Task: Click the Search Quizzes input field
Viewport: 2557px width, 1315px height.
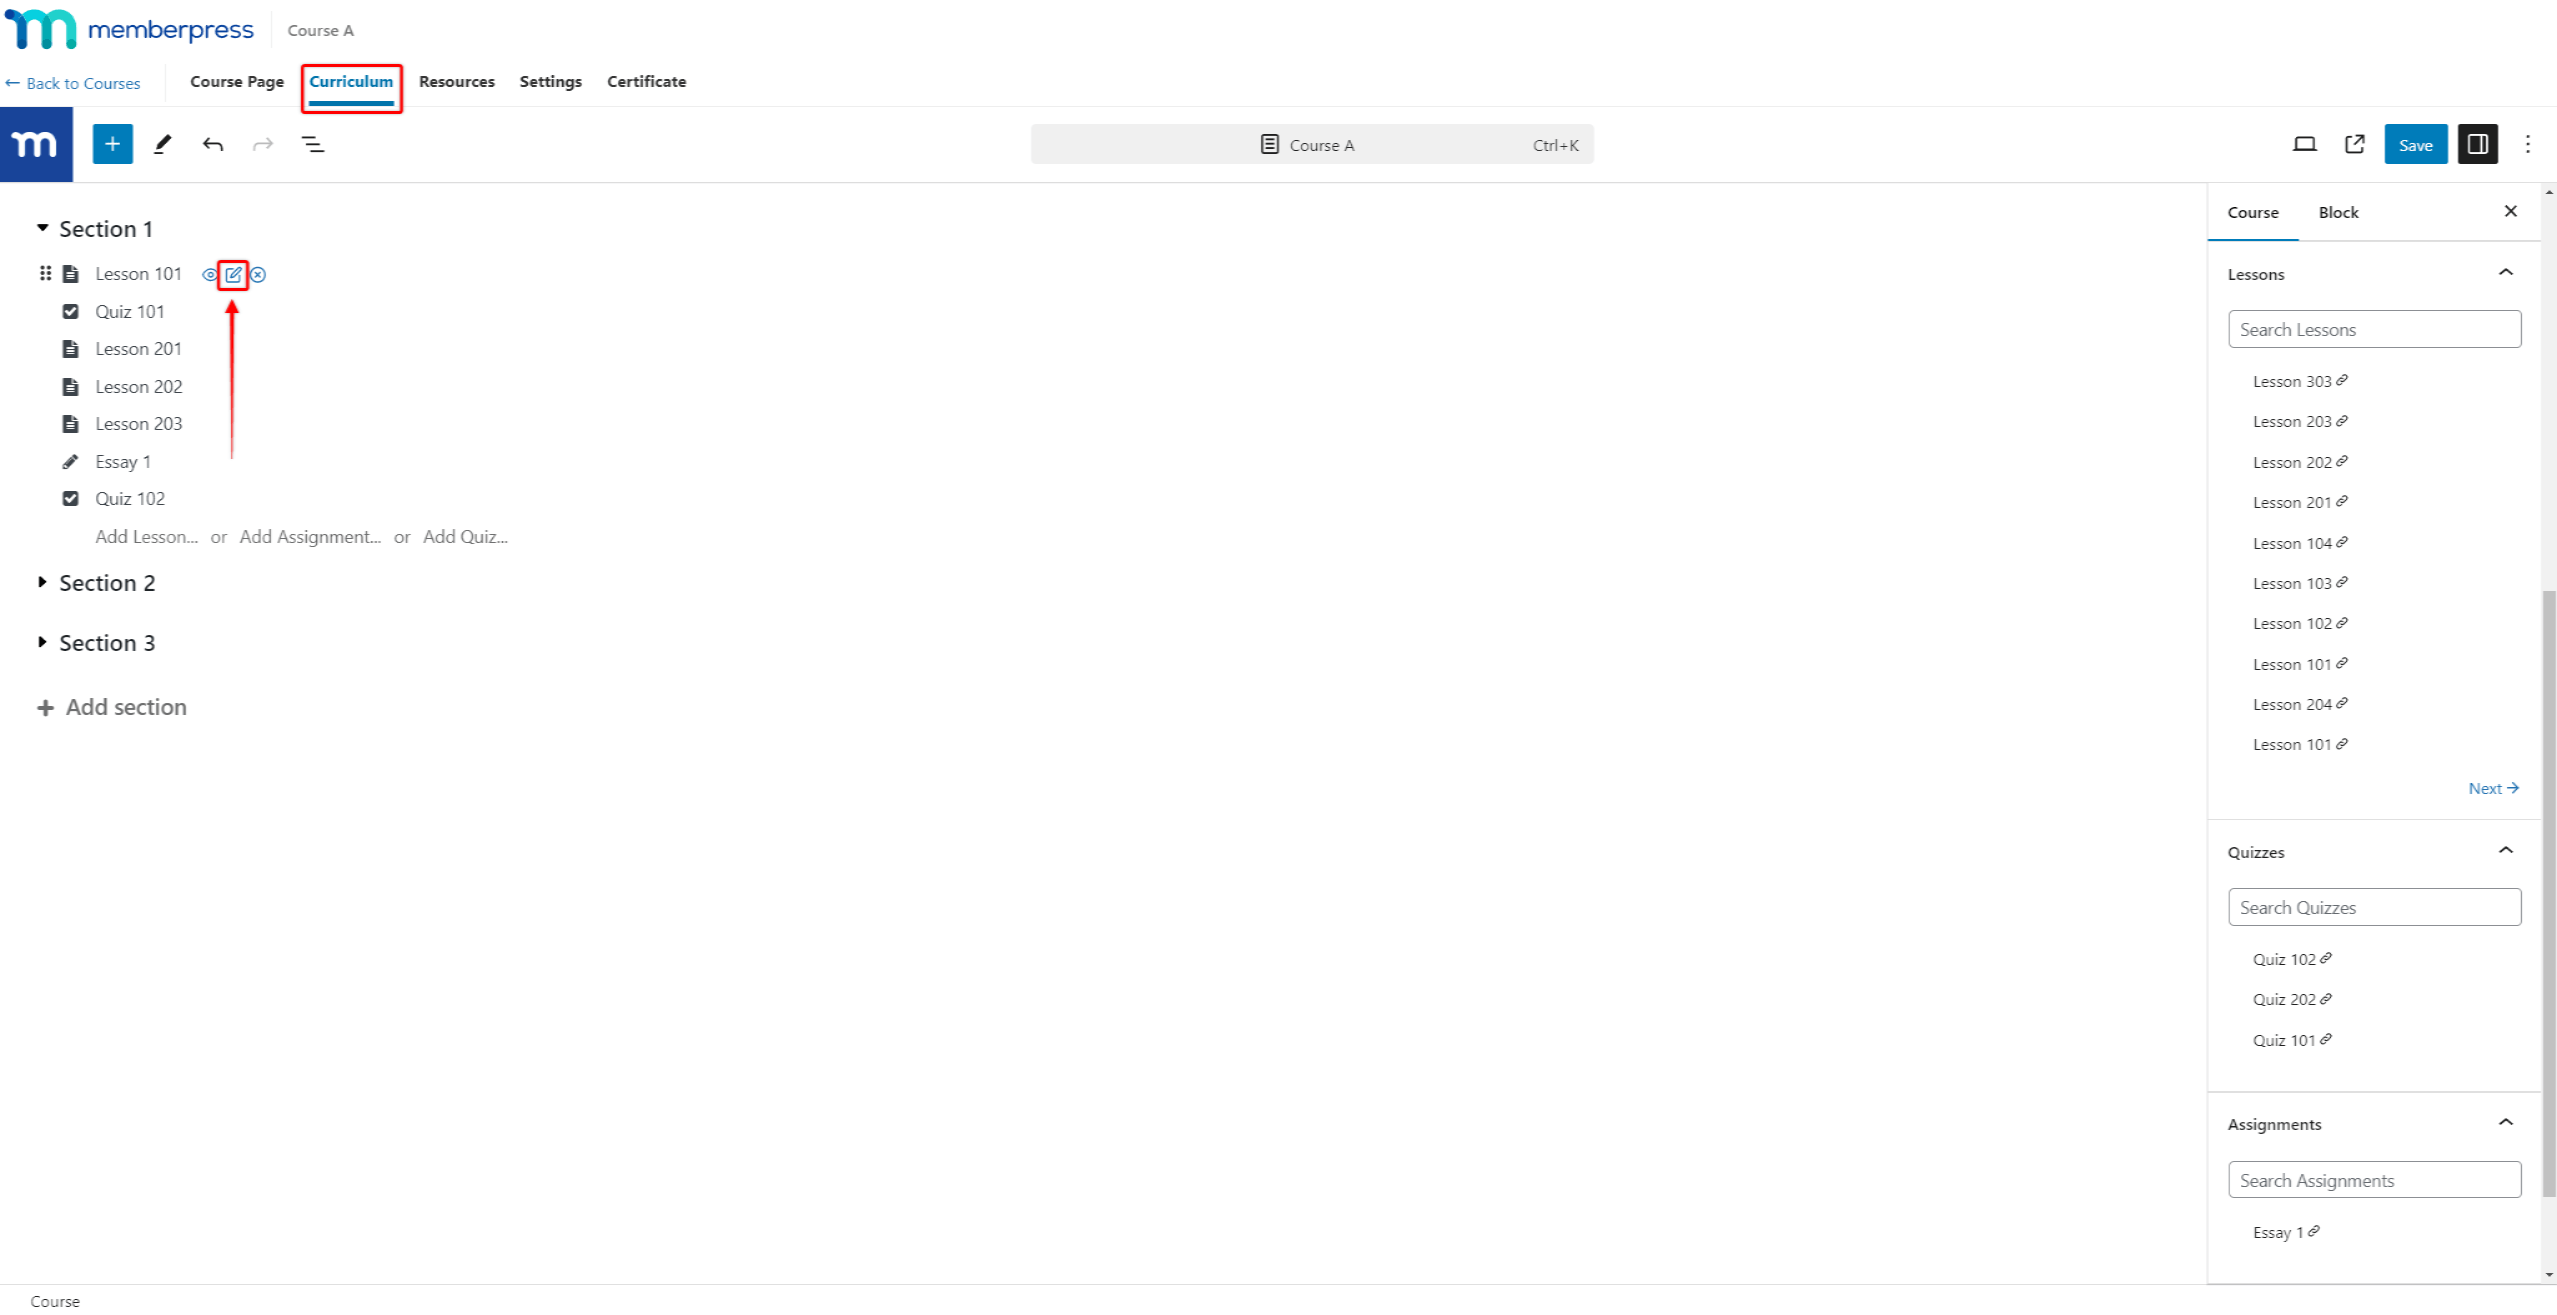Action: point(2373,906)
